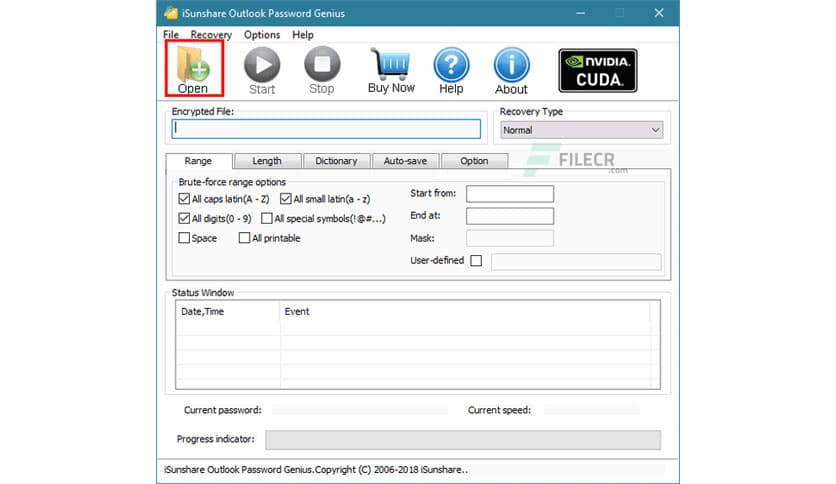Open the File menu
836x484 pixels.
tap(171, 35)
